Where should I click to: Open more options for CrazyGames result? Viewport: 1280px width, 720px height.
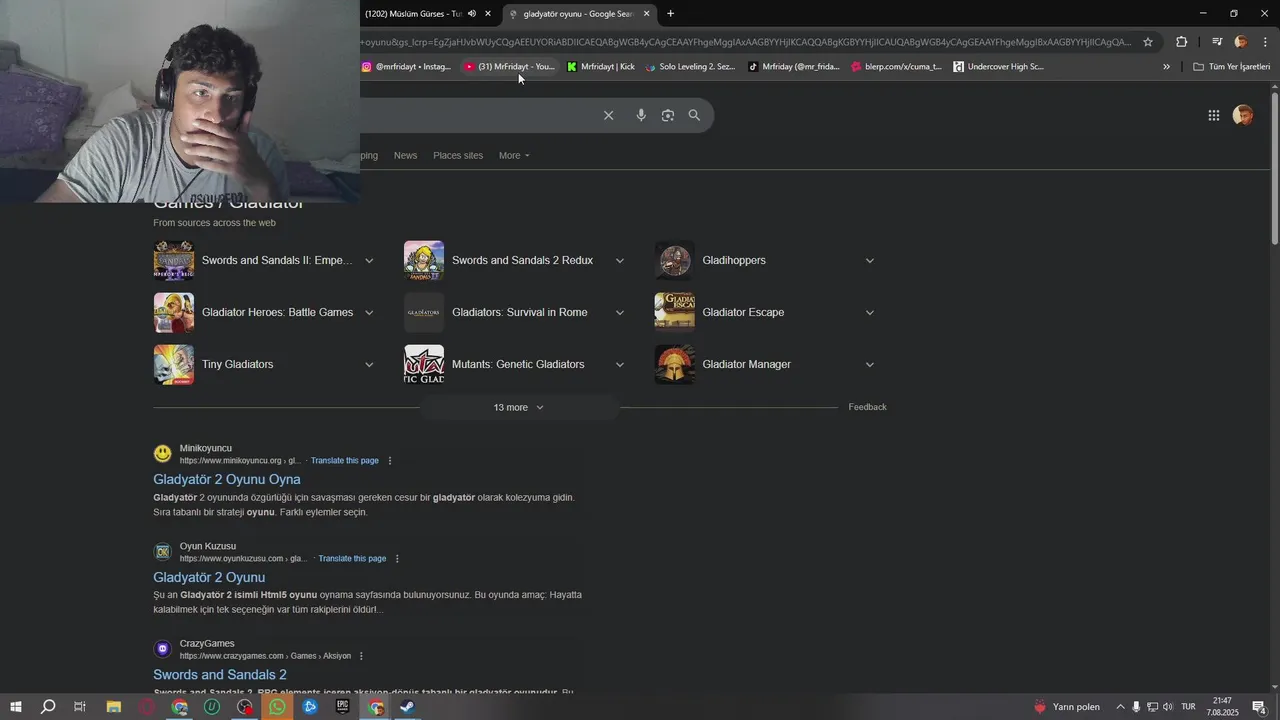(x=361, y=656)
